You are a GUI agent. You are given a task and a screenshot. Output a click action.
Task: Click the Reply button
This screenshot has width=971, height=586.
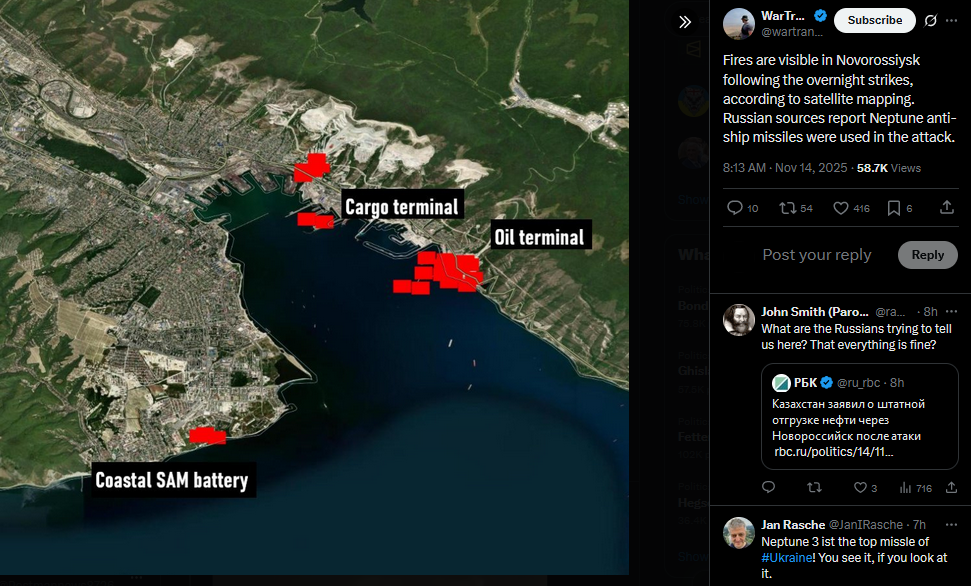pos(927,255)
